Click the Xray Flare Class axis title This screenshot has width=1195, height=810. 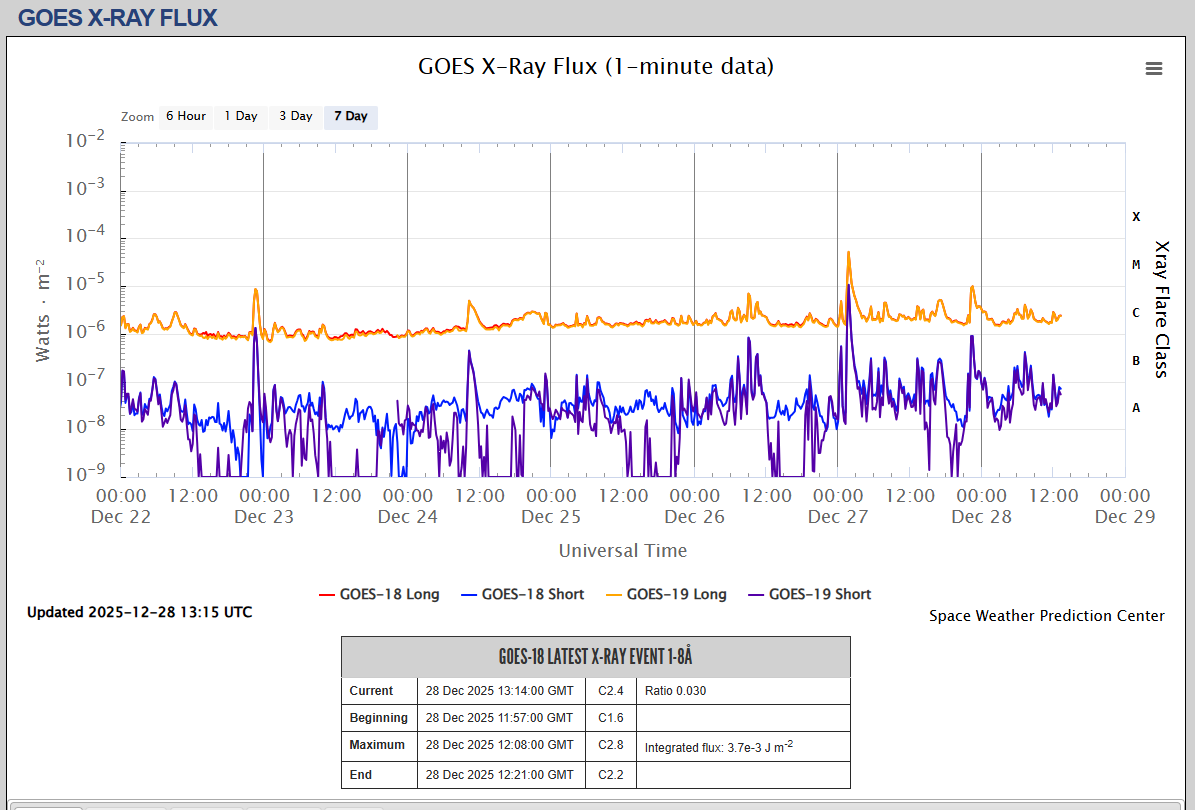click(x=1161, y=309)
